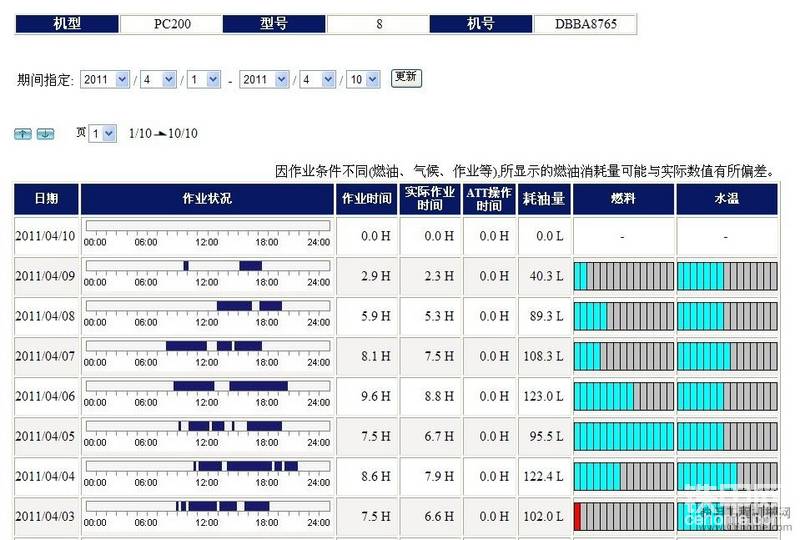This screenshot has height=540, width=800.
Task: Click the actual work time 8.8 H
Action: click(439, 397)
